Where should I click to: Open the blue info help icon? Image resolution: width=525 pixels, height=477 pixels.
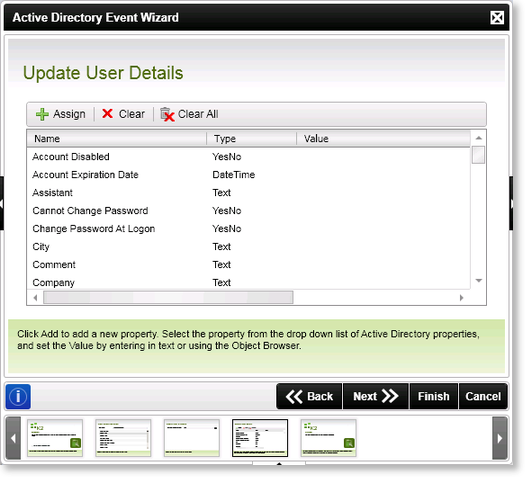[18, 397]
